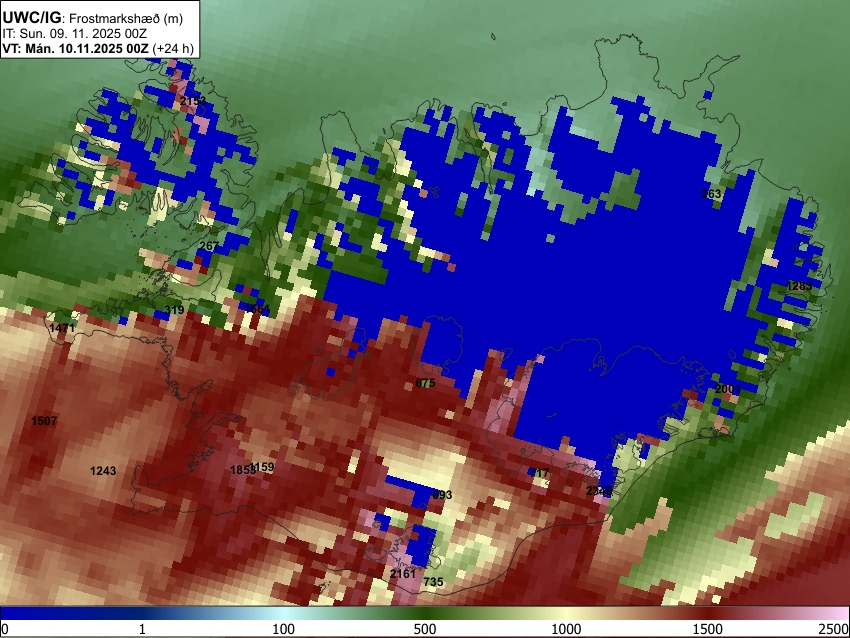Image resolution: width=850 pixels, height=638 pixels.
Task: Click the map value 319
Action: (174, 310)
